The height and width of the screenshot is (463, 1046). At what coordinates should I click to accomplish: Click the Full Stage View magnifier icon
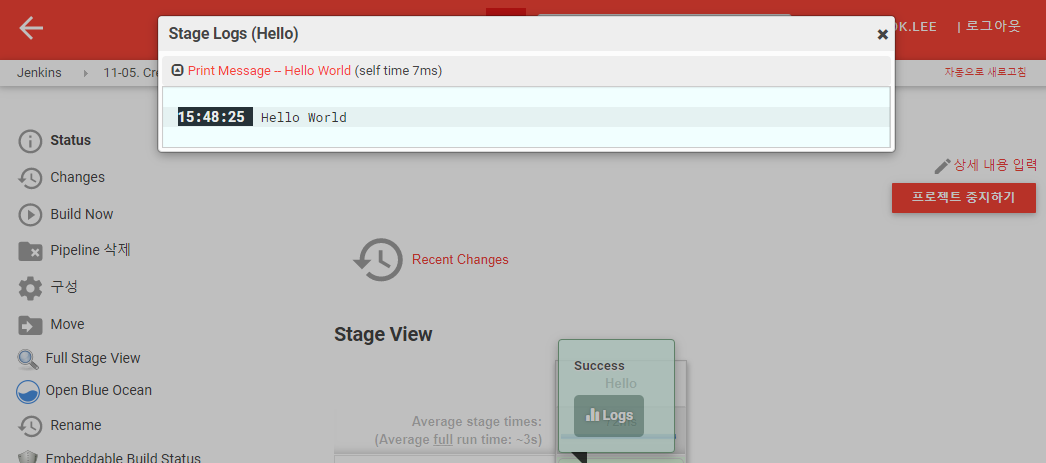28,359
